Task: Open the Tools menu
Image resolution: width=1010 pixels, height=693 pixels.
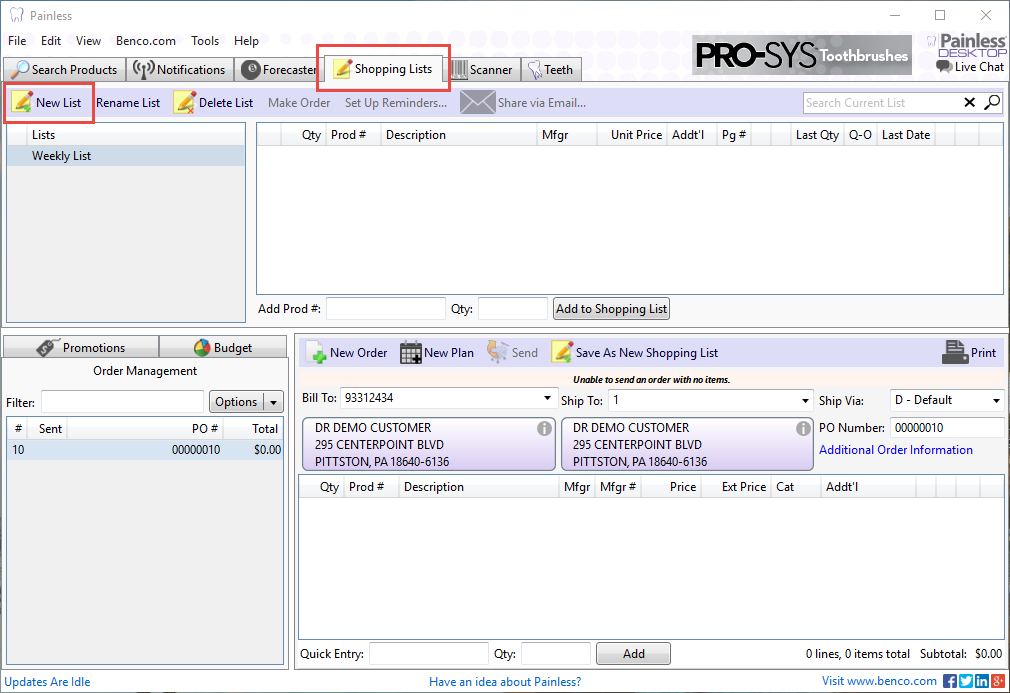Action: (x=205, y=41)
